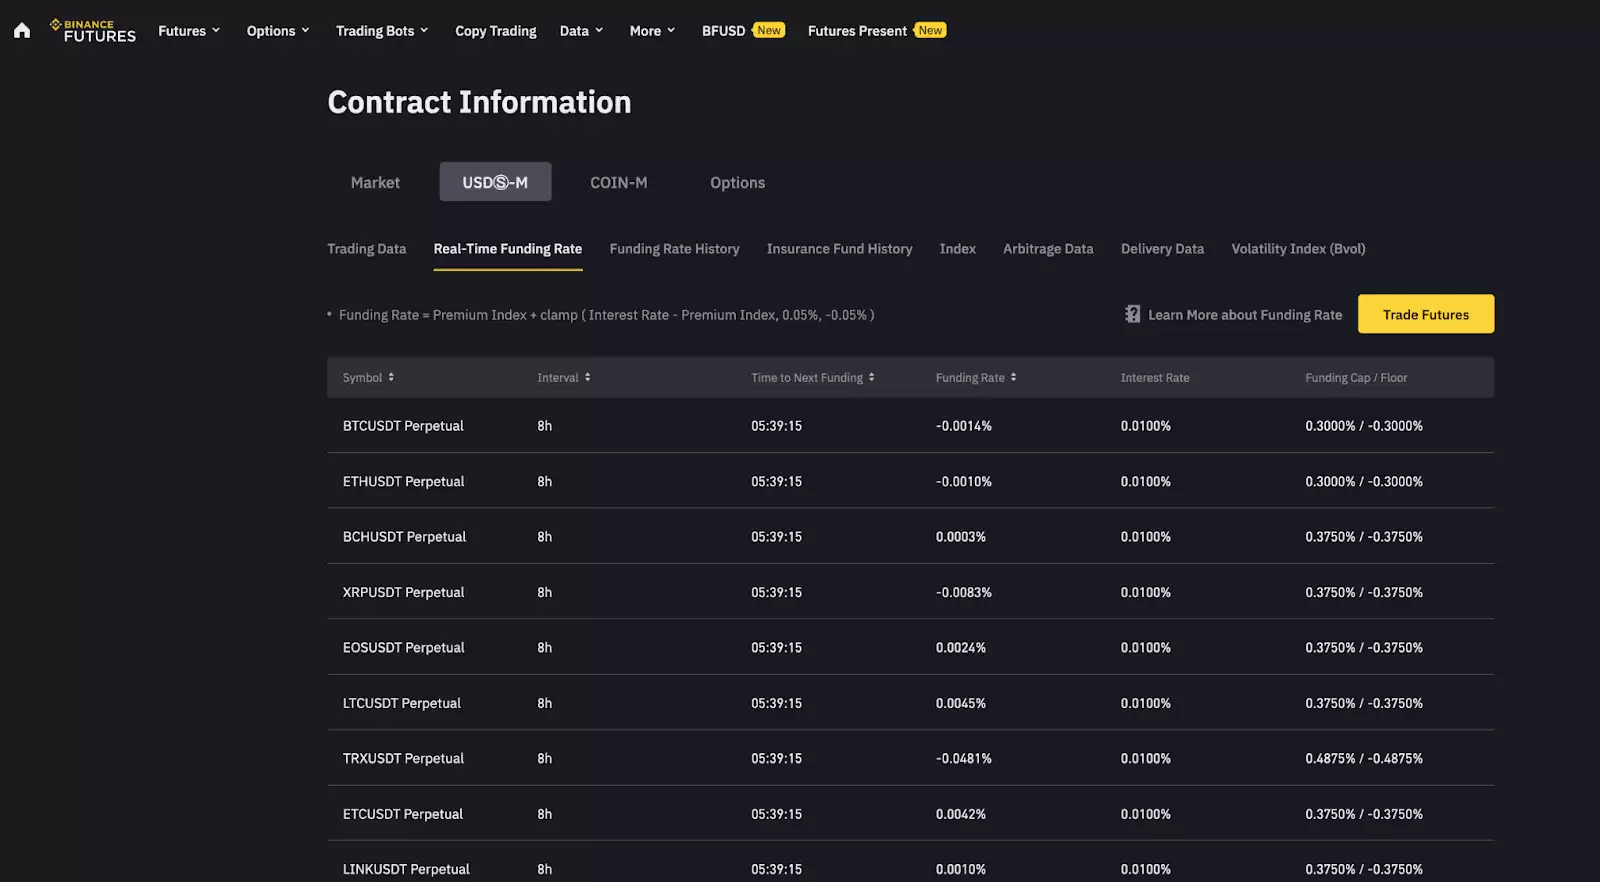Click the funding rate guide book icon
Image resolution: width=1600 pixels, height=882 pixels.
1132,314
